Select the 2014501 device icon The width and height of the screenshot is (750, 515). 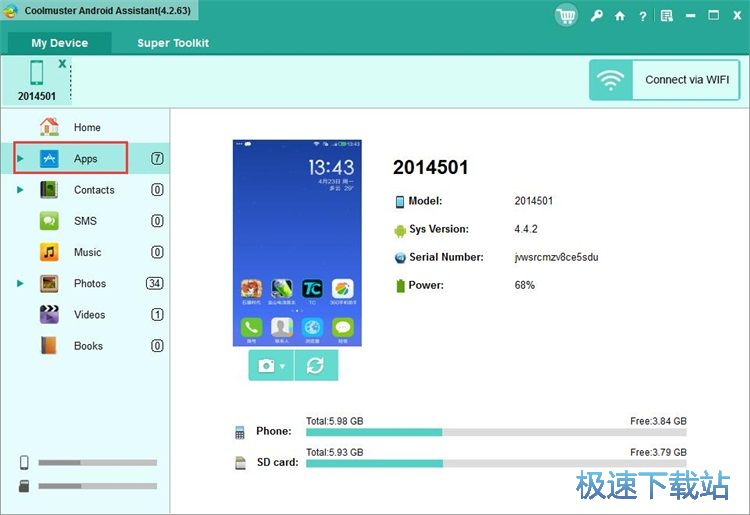(x=36, y=73)
